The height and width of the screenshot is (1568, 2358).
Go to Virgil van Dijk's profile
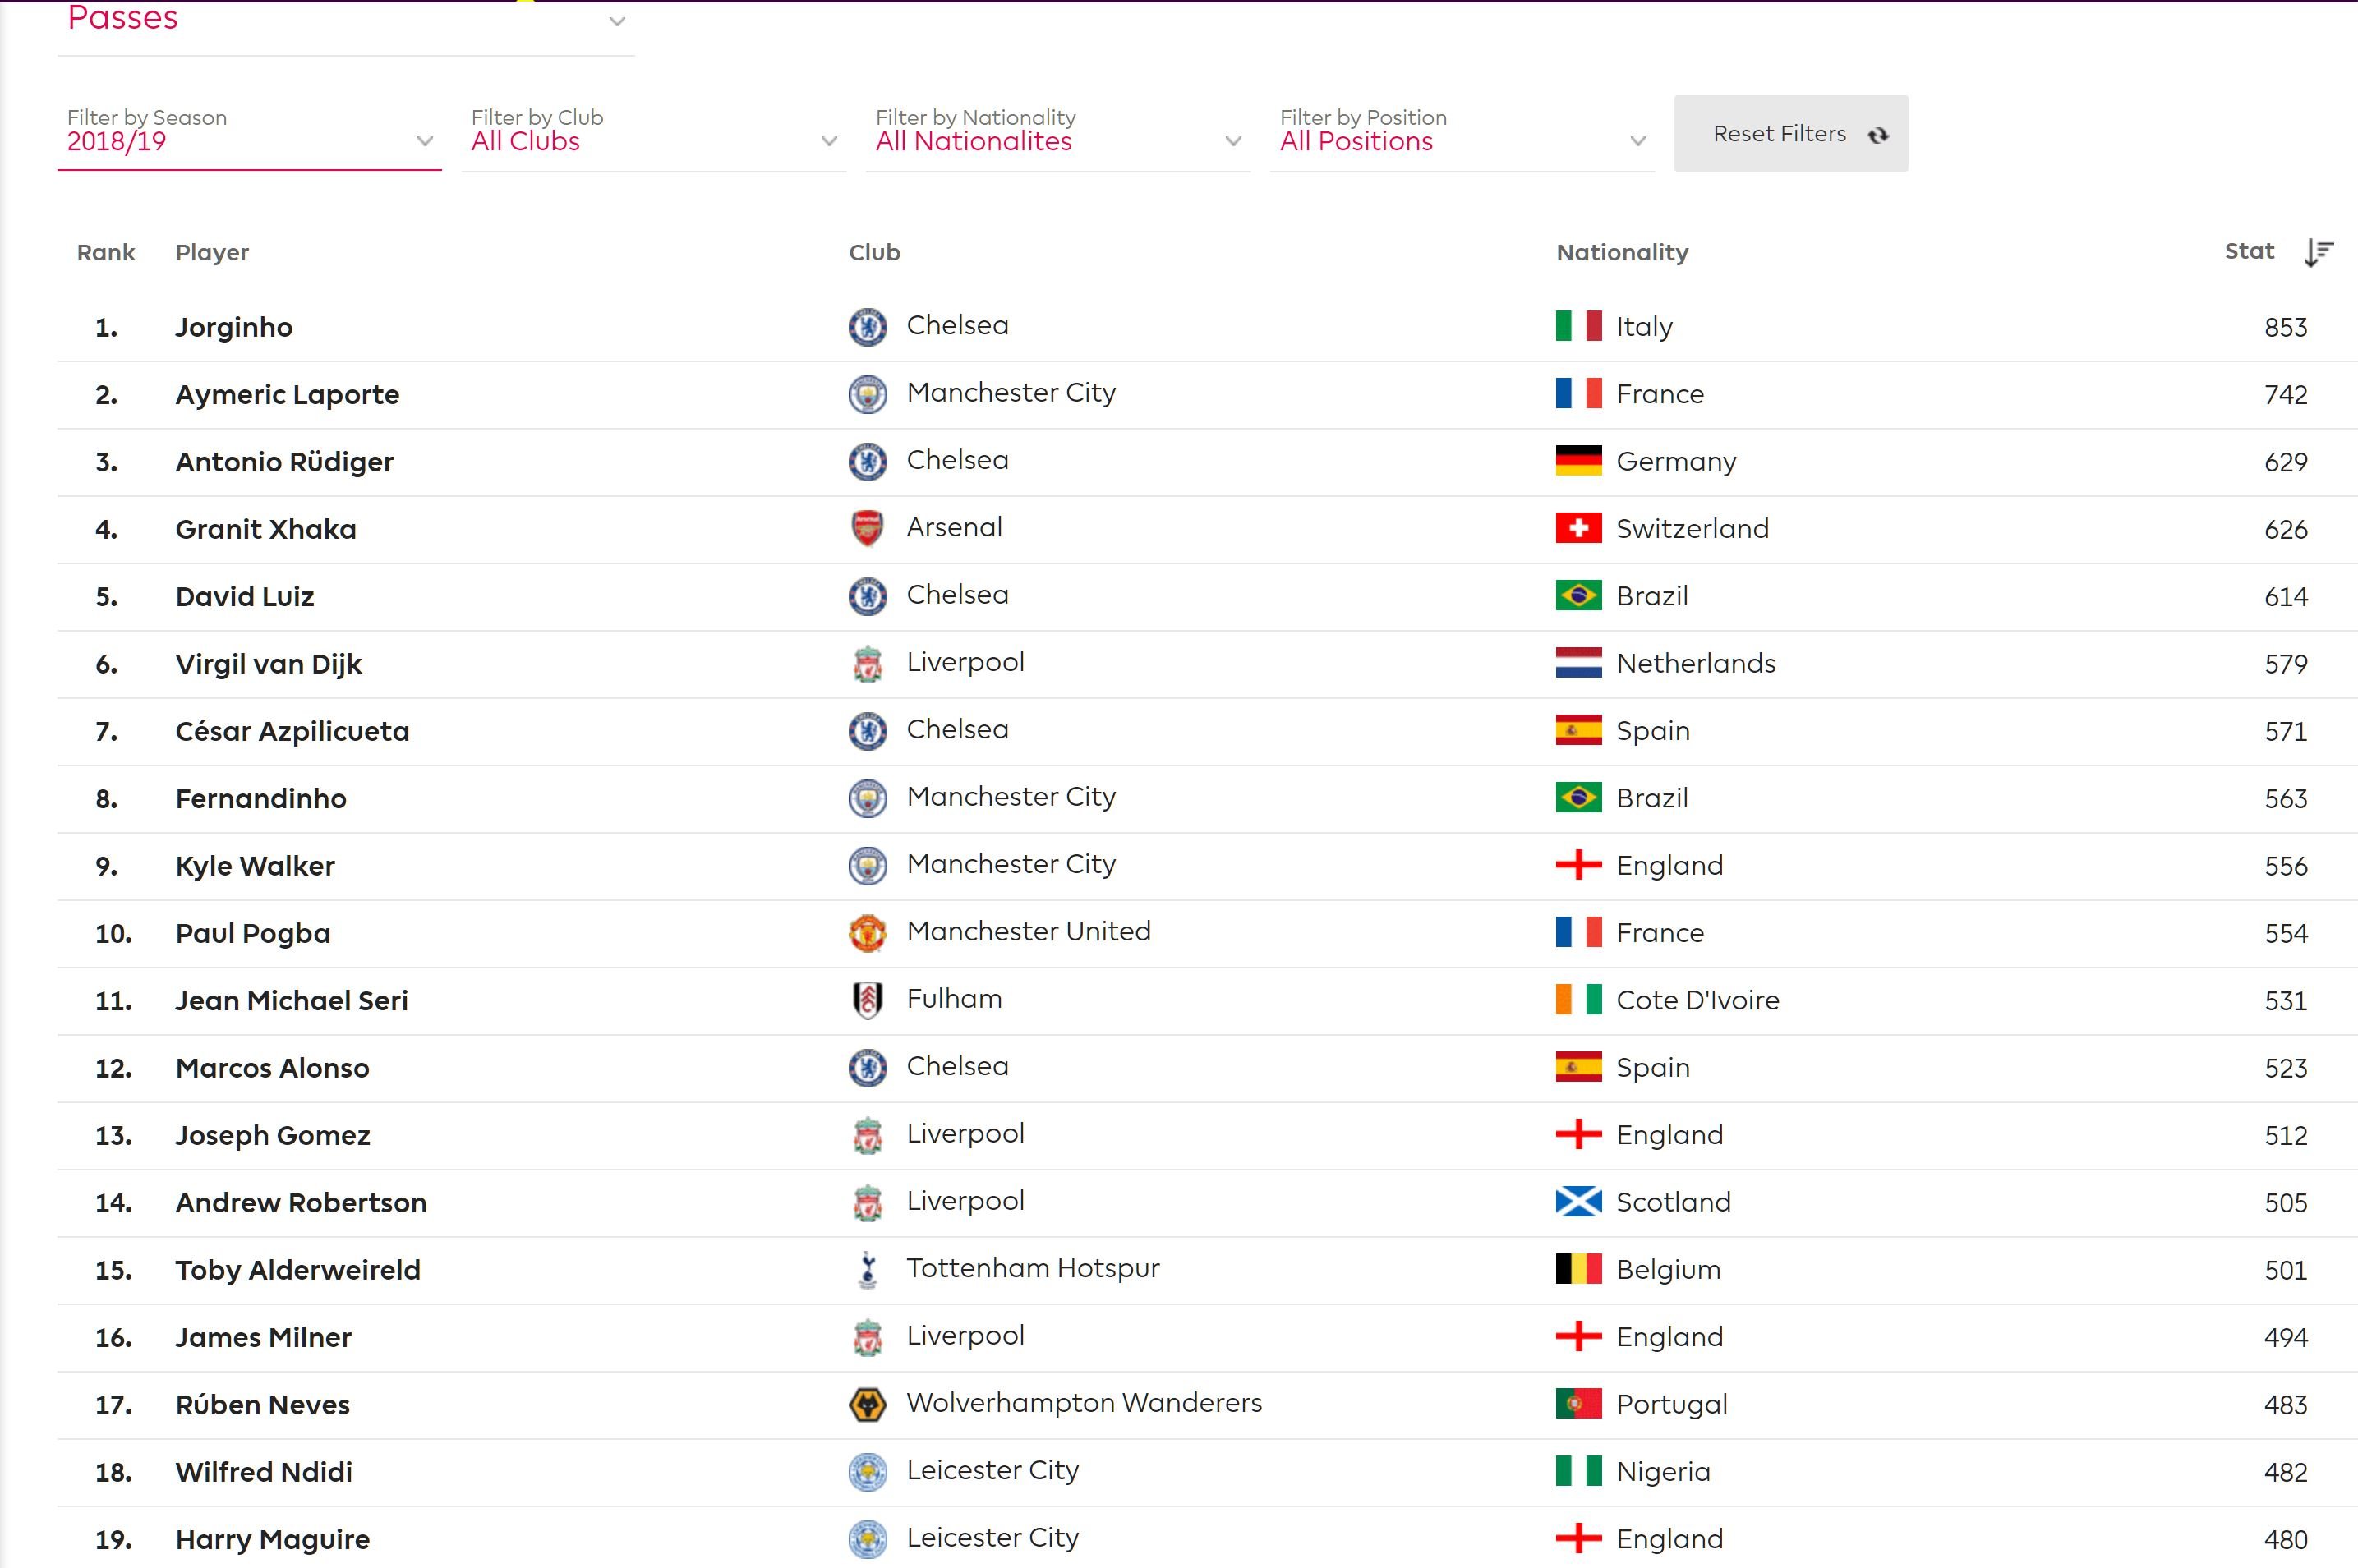(x=268, y=664)
